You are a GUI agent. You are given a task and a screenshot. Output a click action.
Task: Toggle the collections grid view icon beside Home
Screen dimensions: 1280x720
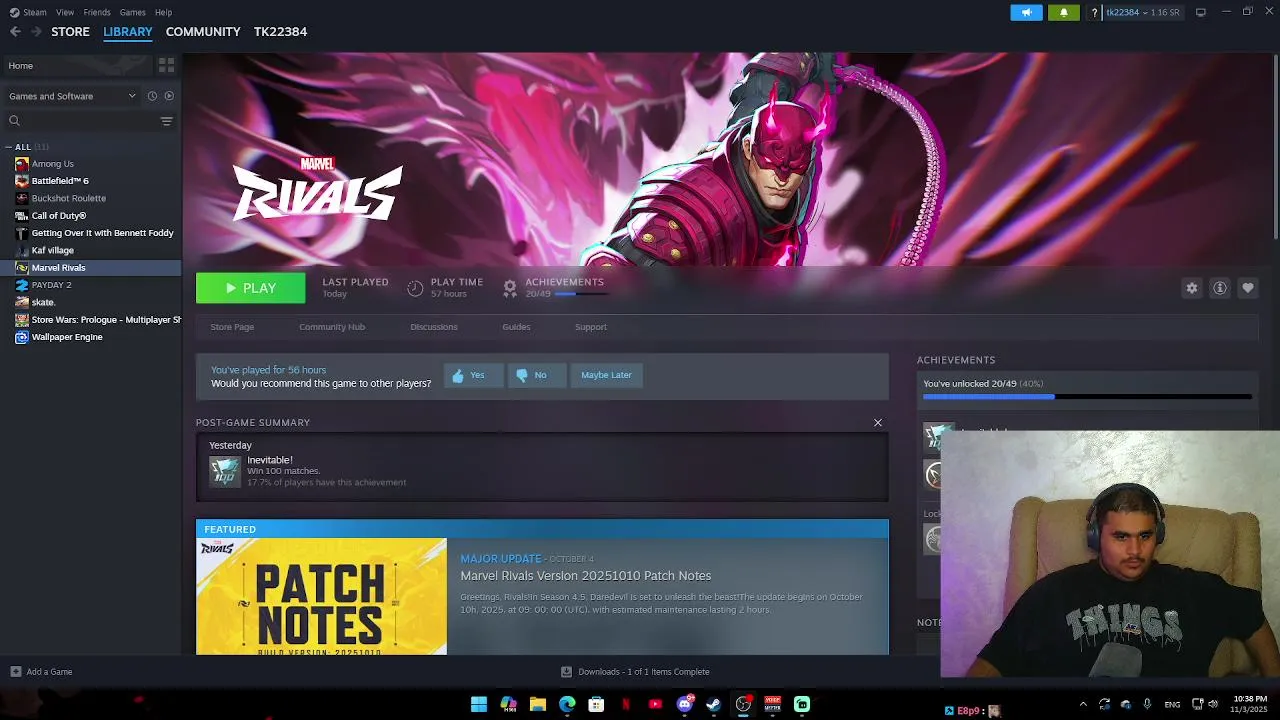[x=166, y=65]
